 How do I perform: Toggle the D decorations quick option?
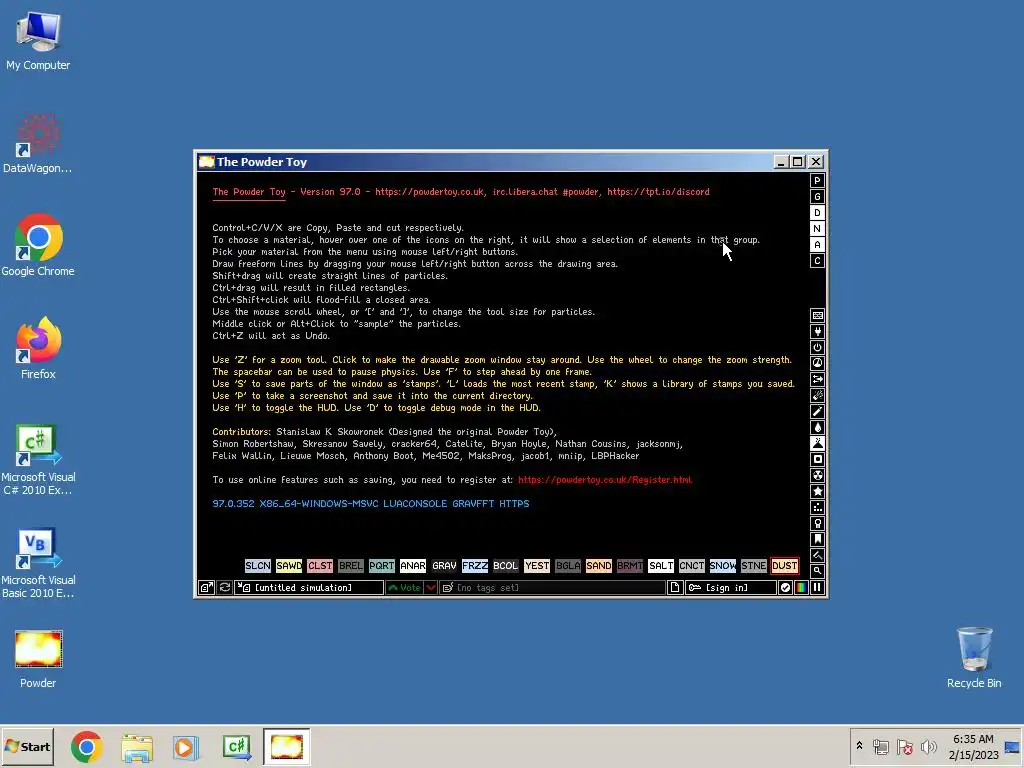pyautogui.click(x=817, y=213)
